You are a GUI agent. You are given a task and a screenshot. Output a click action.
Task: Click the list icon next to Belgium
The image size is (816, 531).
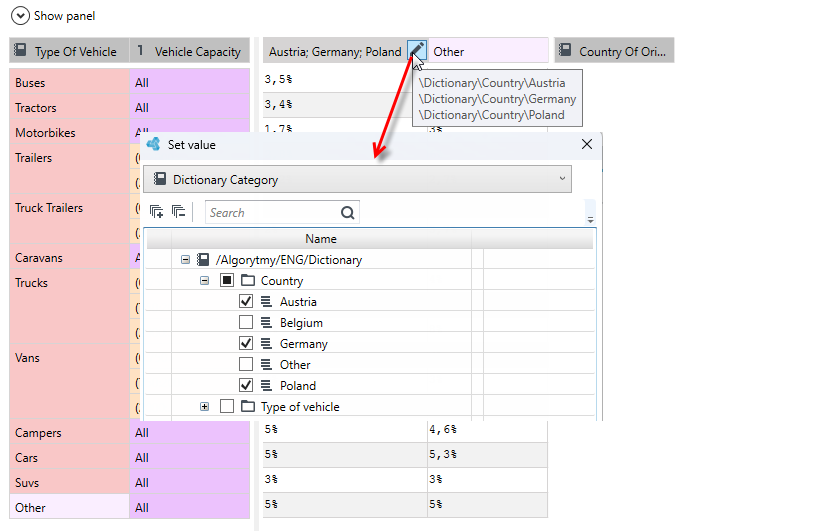click(x=266, y=322)
